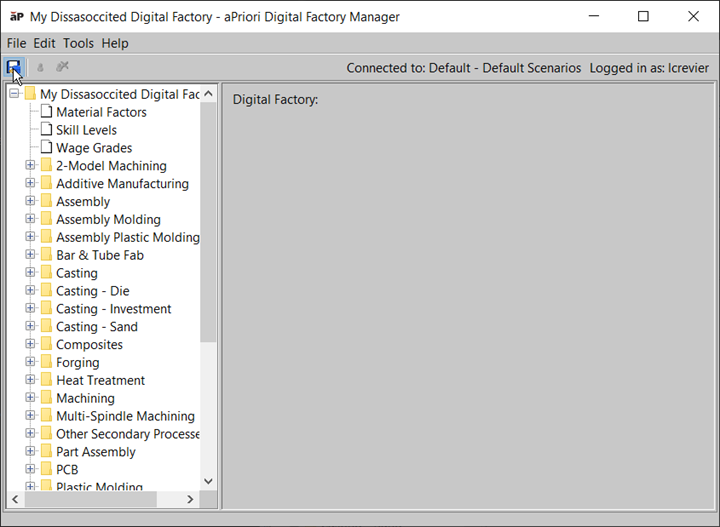The image size is (720, 527).
Task: Click the 'Digital Factory:' label
Action: (x=275, y=99)
